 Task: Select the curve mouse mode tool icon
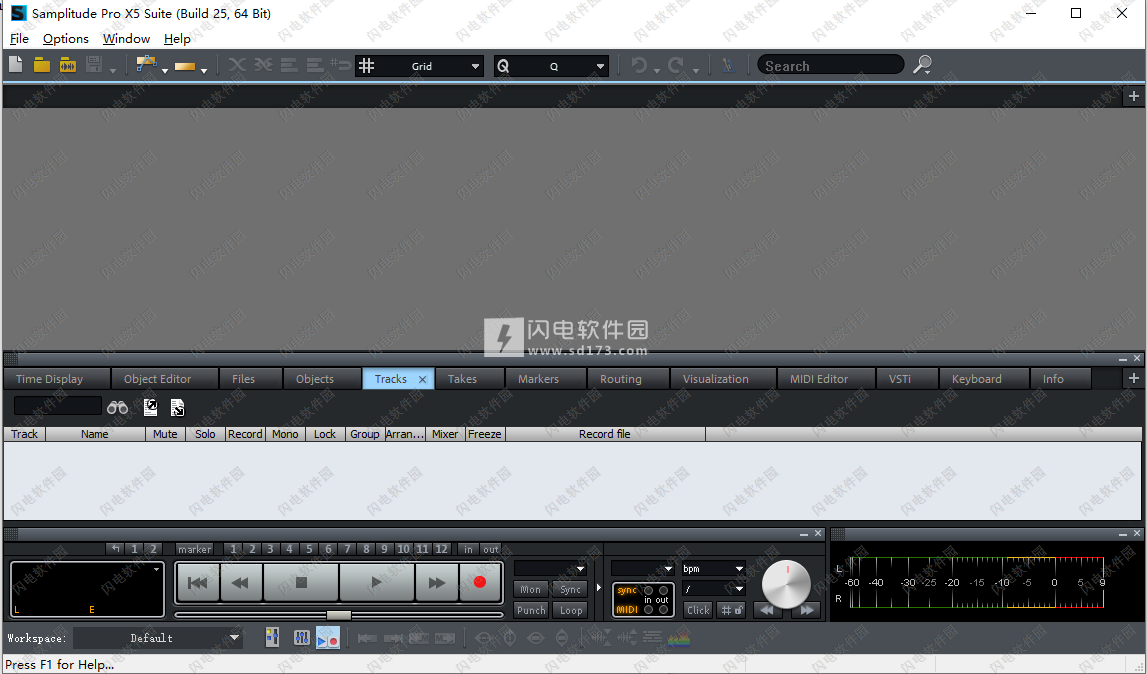tap(146, 64)
